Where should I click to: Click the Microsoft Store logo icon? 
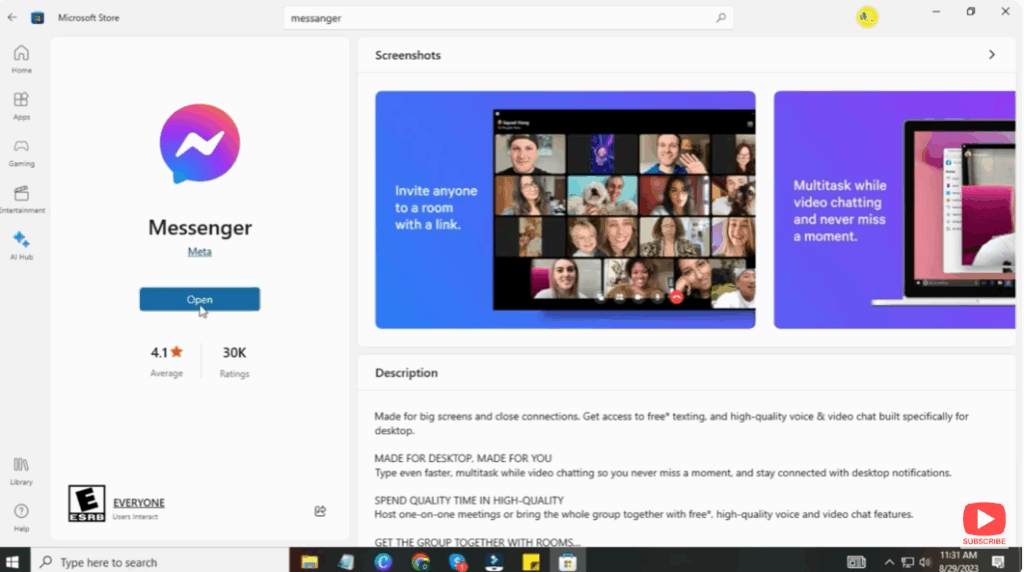pyautogui.click(x=37, y=18)
